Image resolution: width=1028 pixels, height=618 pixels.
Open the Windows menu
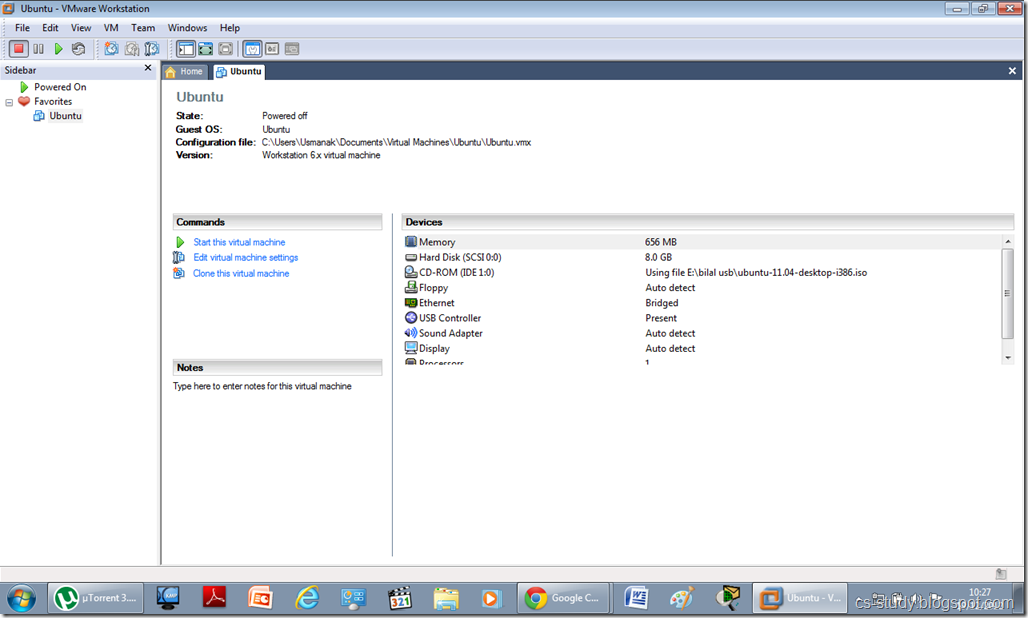[x=187, y=28]
